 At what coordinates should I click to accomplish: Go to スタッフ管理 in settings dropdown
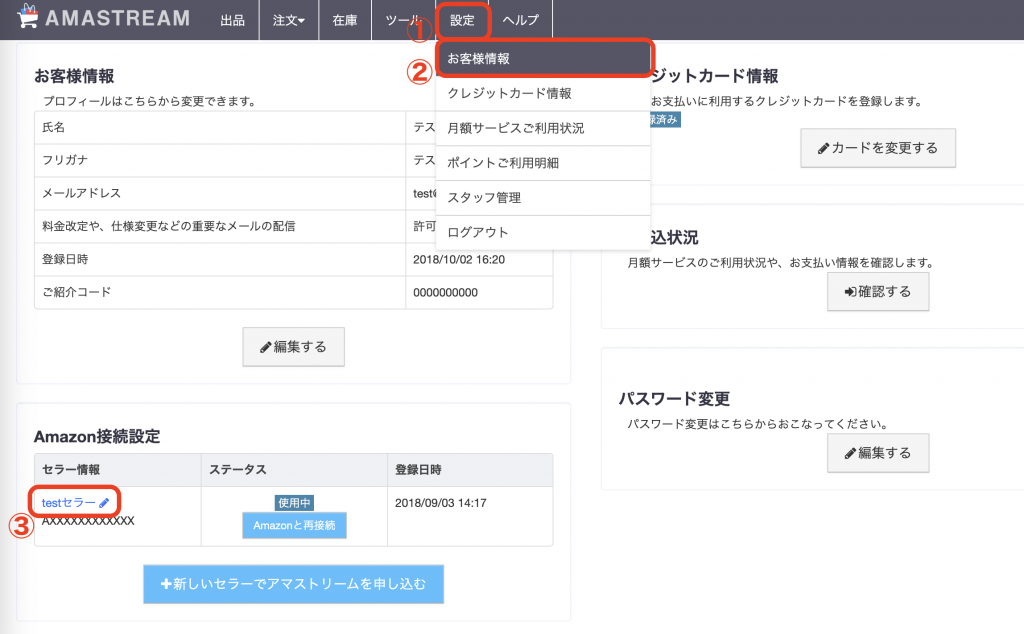tap(543, 197)
